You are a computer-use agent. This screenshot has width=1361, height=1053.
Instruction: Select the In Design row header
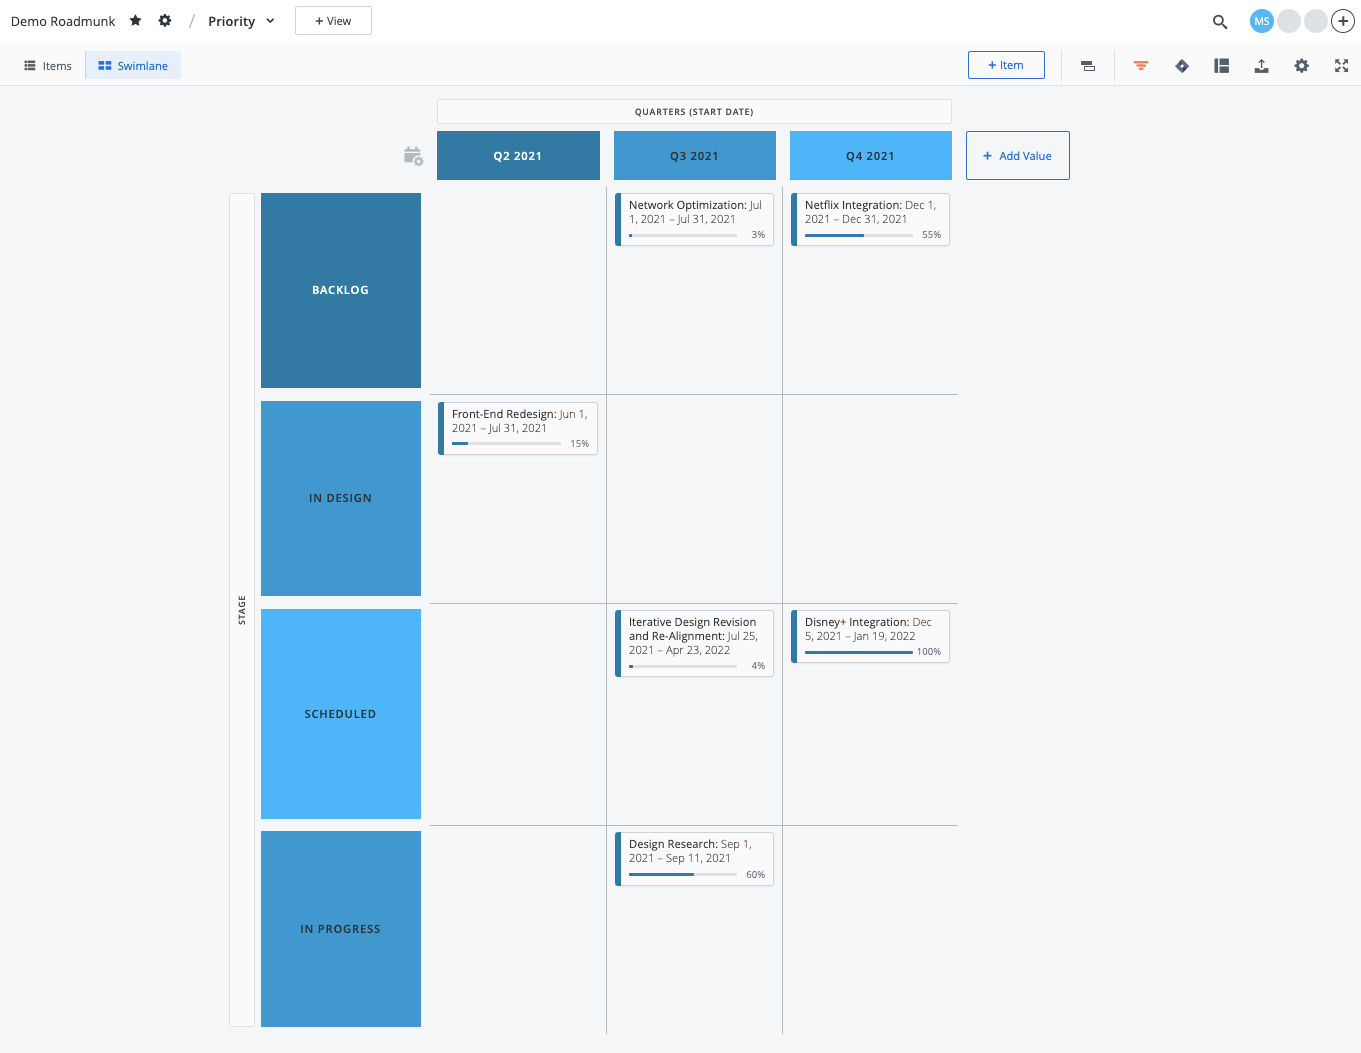point(341,498)
